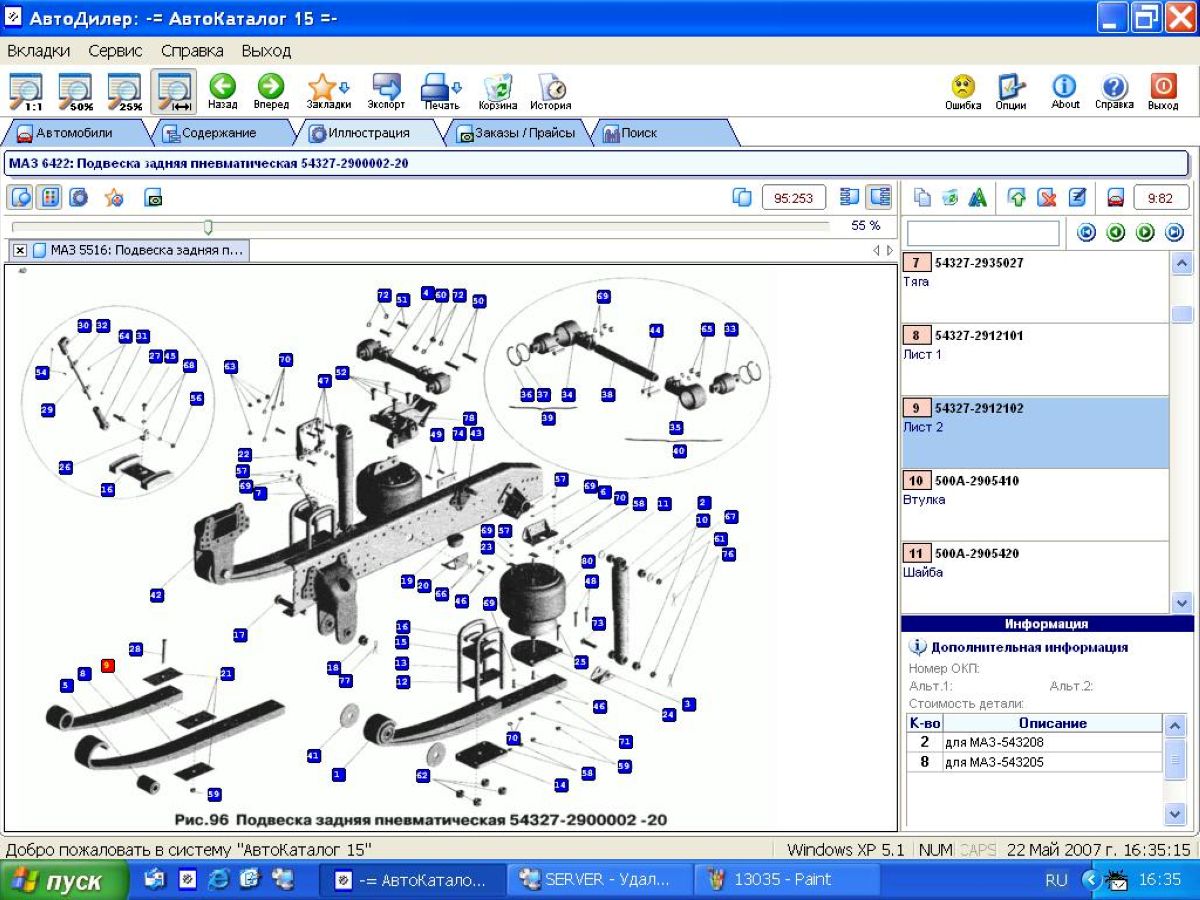The height and width of the screenshot is (900, 1200).
Task: Toggle the right-side parts list layout button
Action: coord(879,197)
